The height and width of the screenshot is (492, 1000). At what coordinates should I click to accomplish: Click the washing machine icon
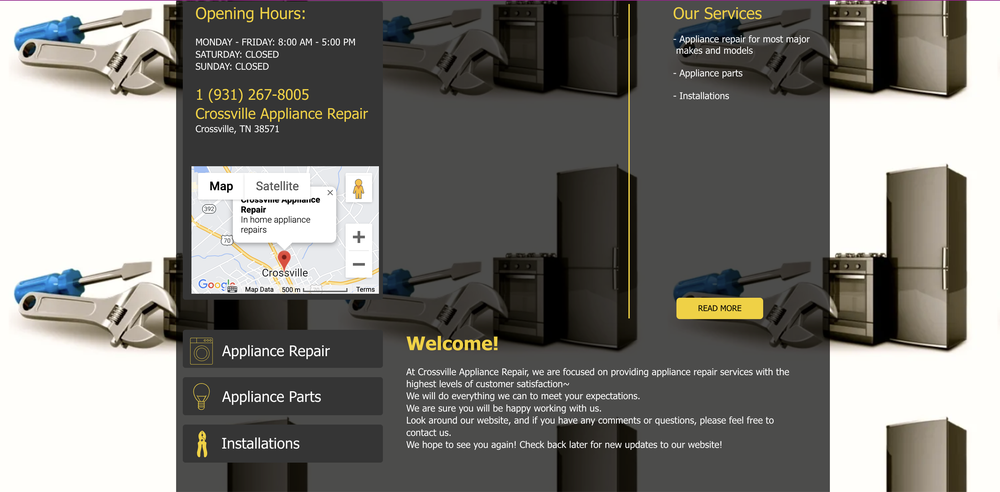[x=202, y=351]
